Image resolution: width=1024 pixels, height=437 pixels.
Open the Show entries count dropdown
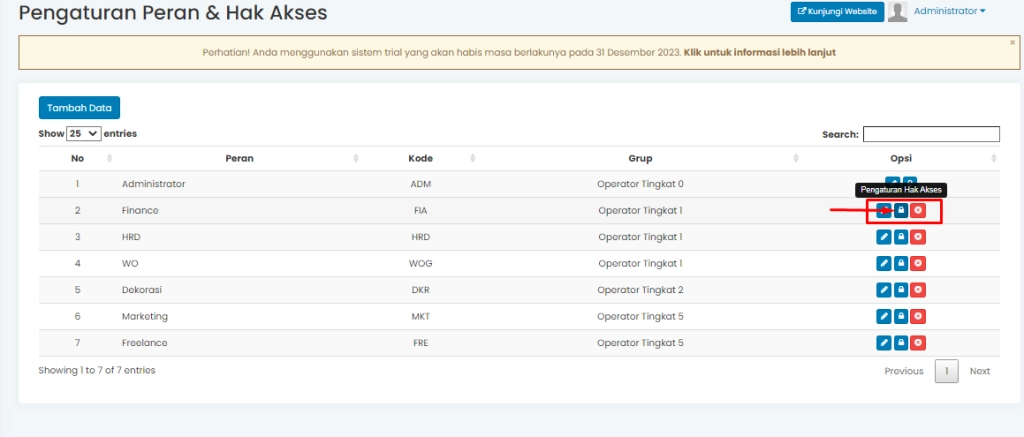(83, 133)
